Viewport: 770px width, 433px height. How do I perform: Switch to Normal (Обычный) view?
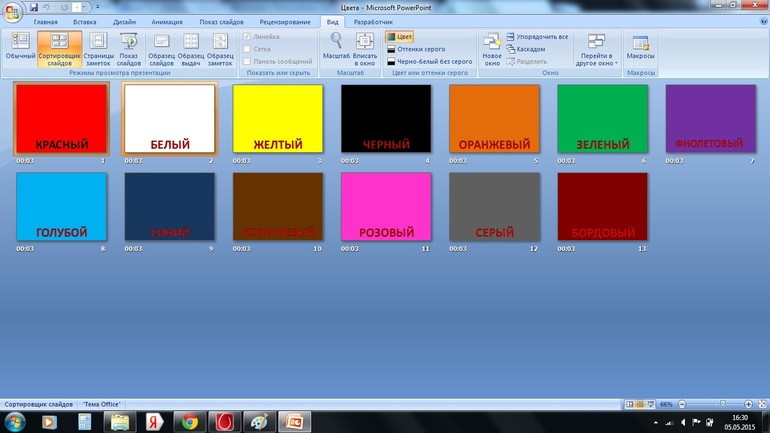point(18,49)
